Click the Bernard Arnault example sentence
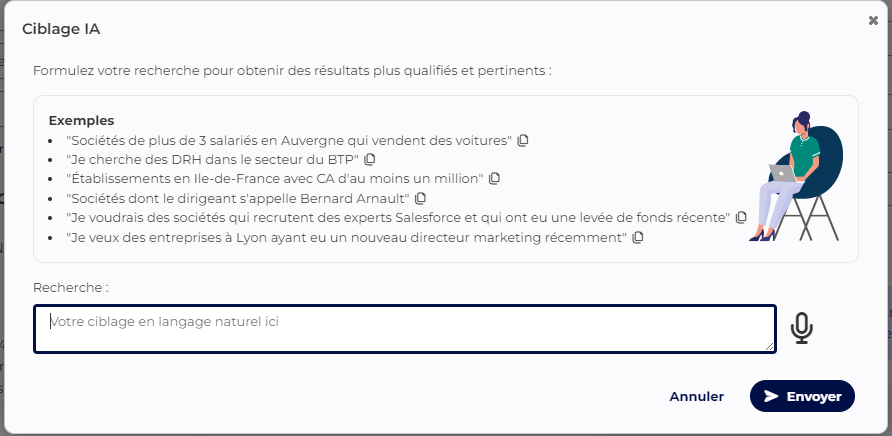892x436 pixels. tap(237, 198)
